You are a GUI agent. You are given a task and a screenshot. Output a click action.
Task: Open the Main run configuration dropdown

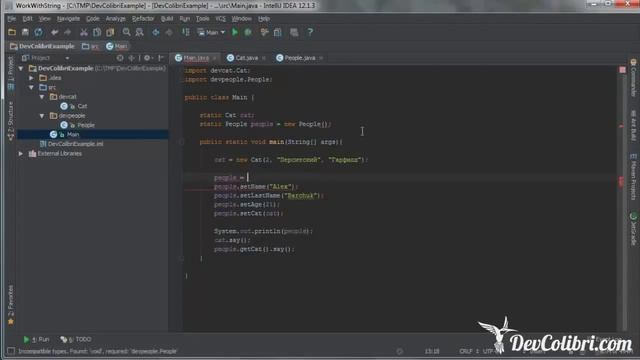tap(211, 32)
